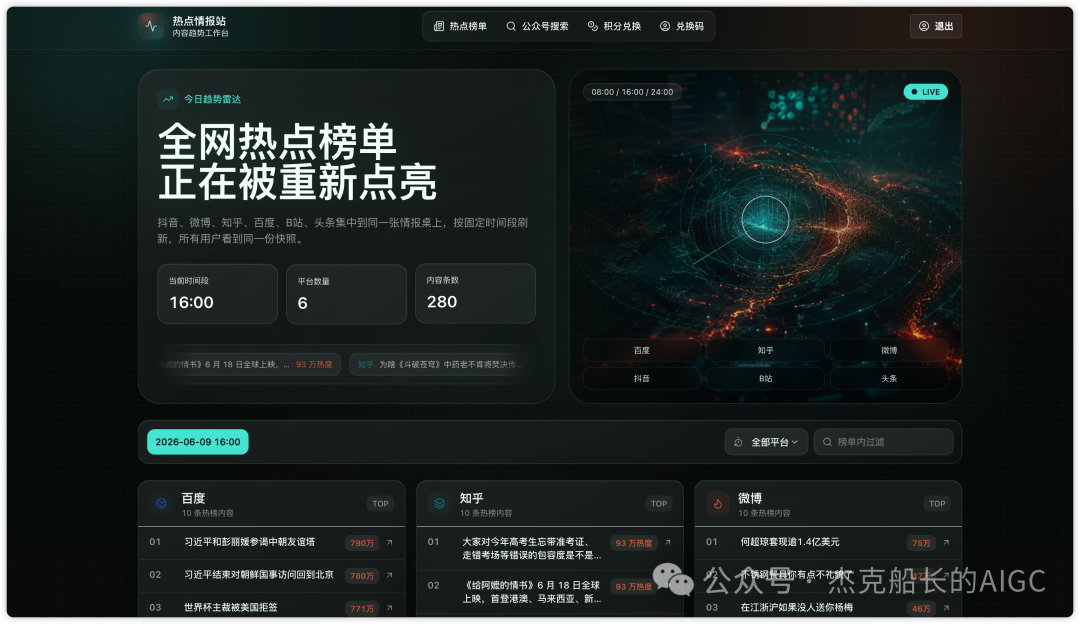Open 知乎 entry about 高考生忘带准考证

tap(531, 548)
